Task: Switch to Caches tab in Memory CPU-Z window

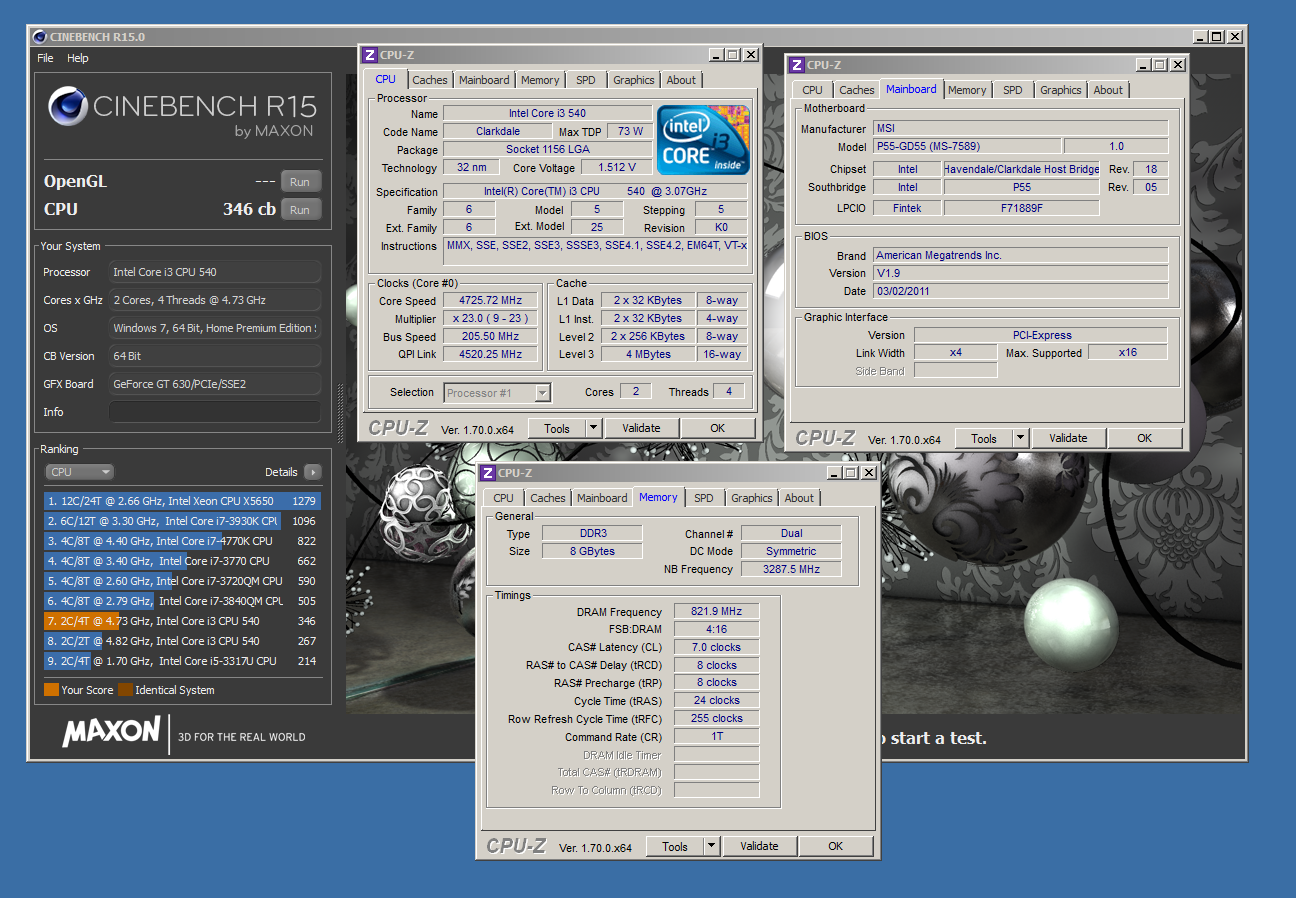Action: pos(548,498)
